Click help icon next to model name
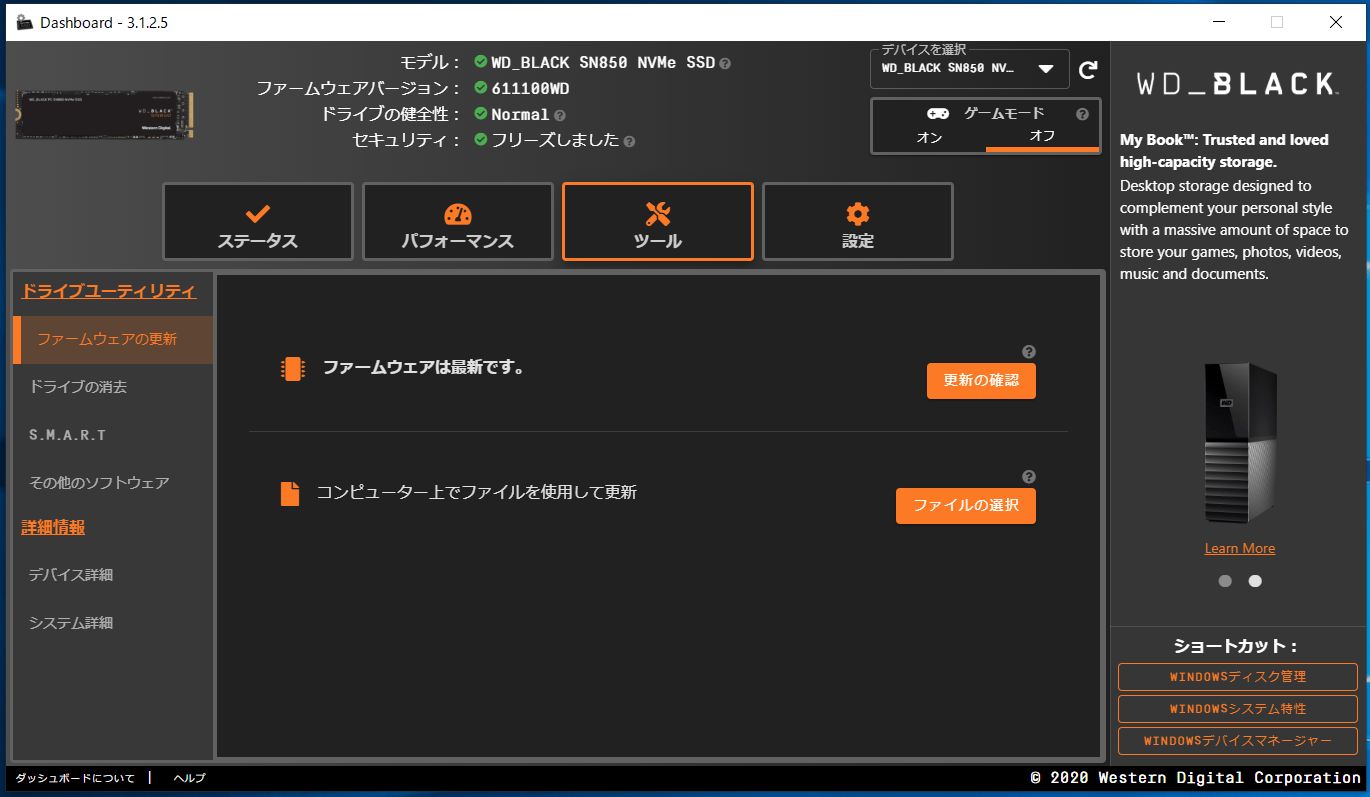Screen dimensions: 1370x797 (x=725, y=63)
